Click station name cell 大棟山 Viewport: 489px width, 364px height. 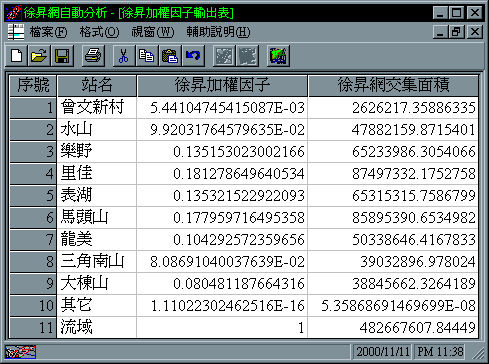97,284
